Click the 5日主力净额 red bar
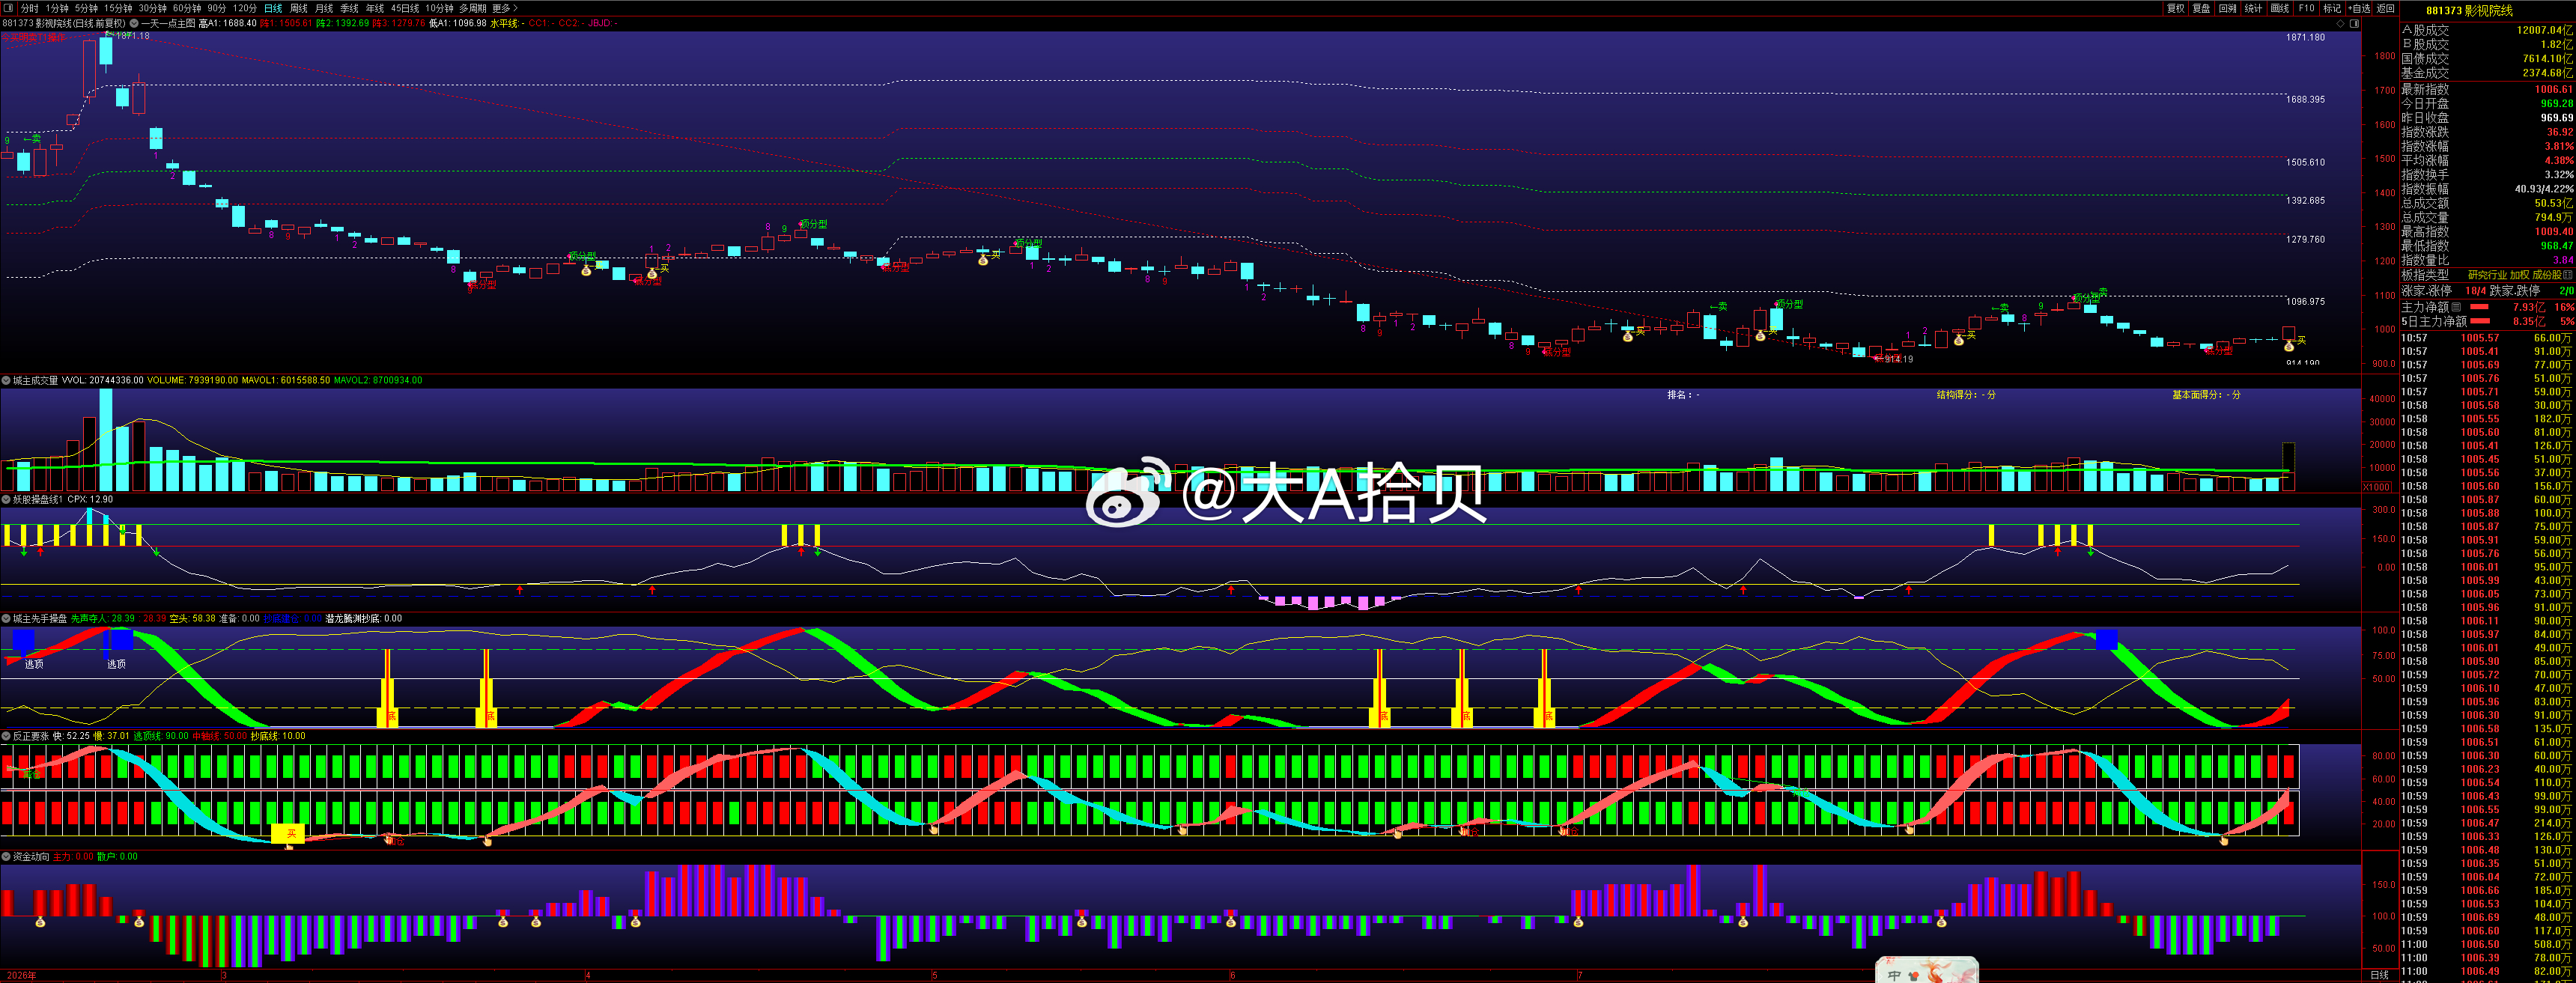The image size is (2576, 983). [x=2482, y=322]
